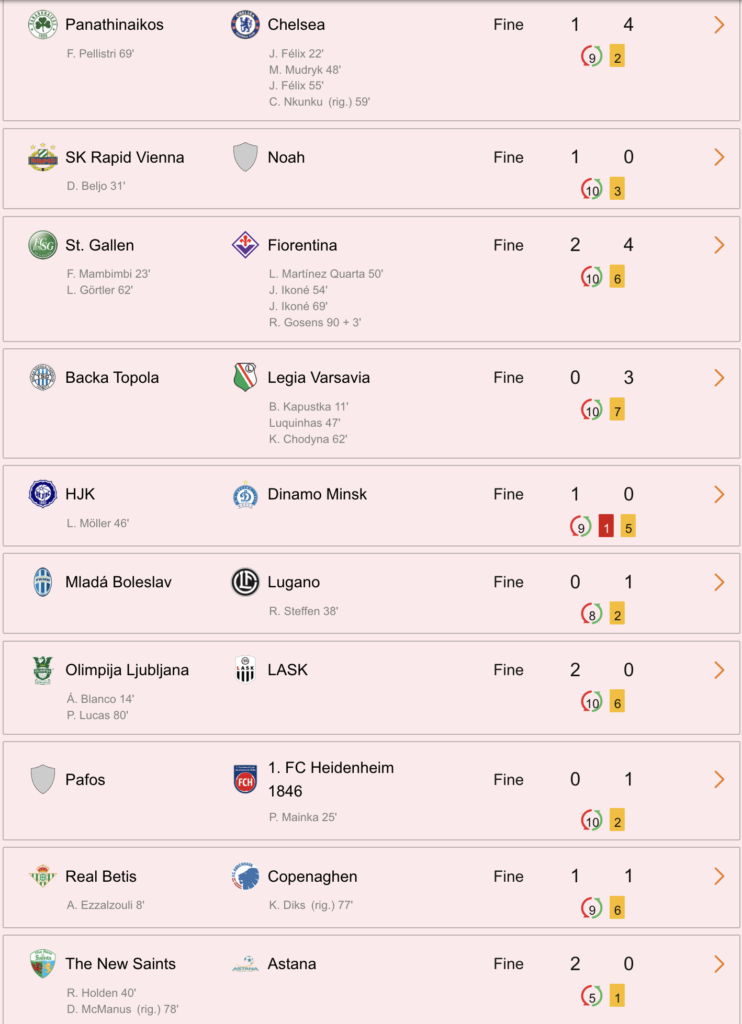Click the Fiorentina purple crest
Image resolution: width=742 pixels, height=1024 pixels.
point(245,245)
